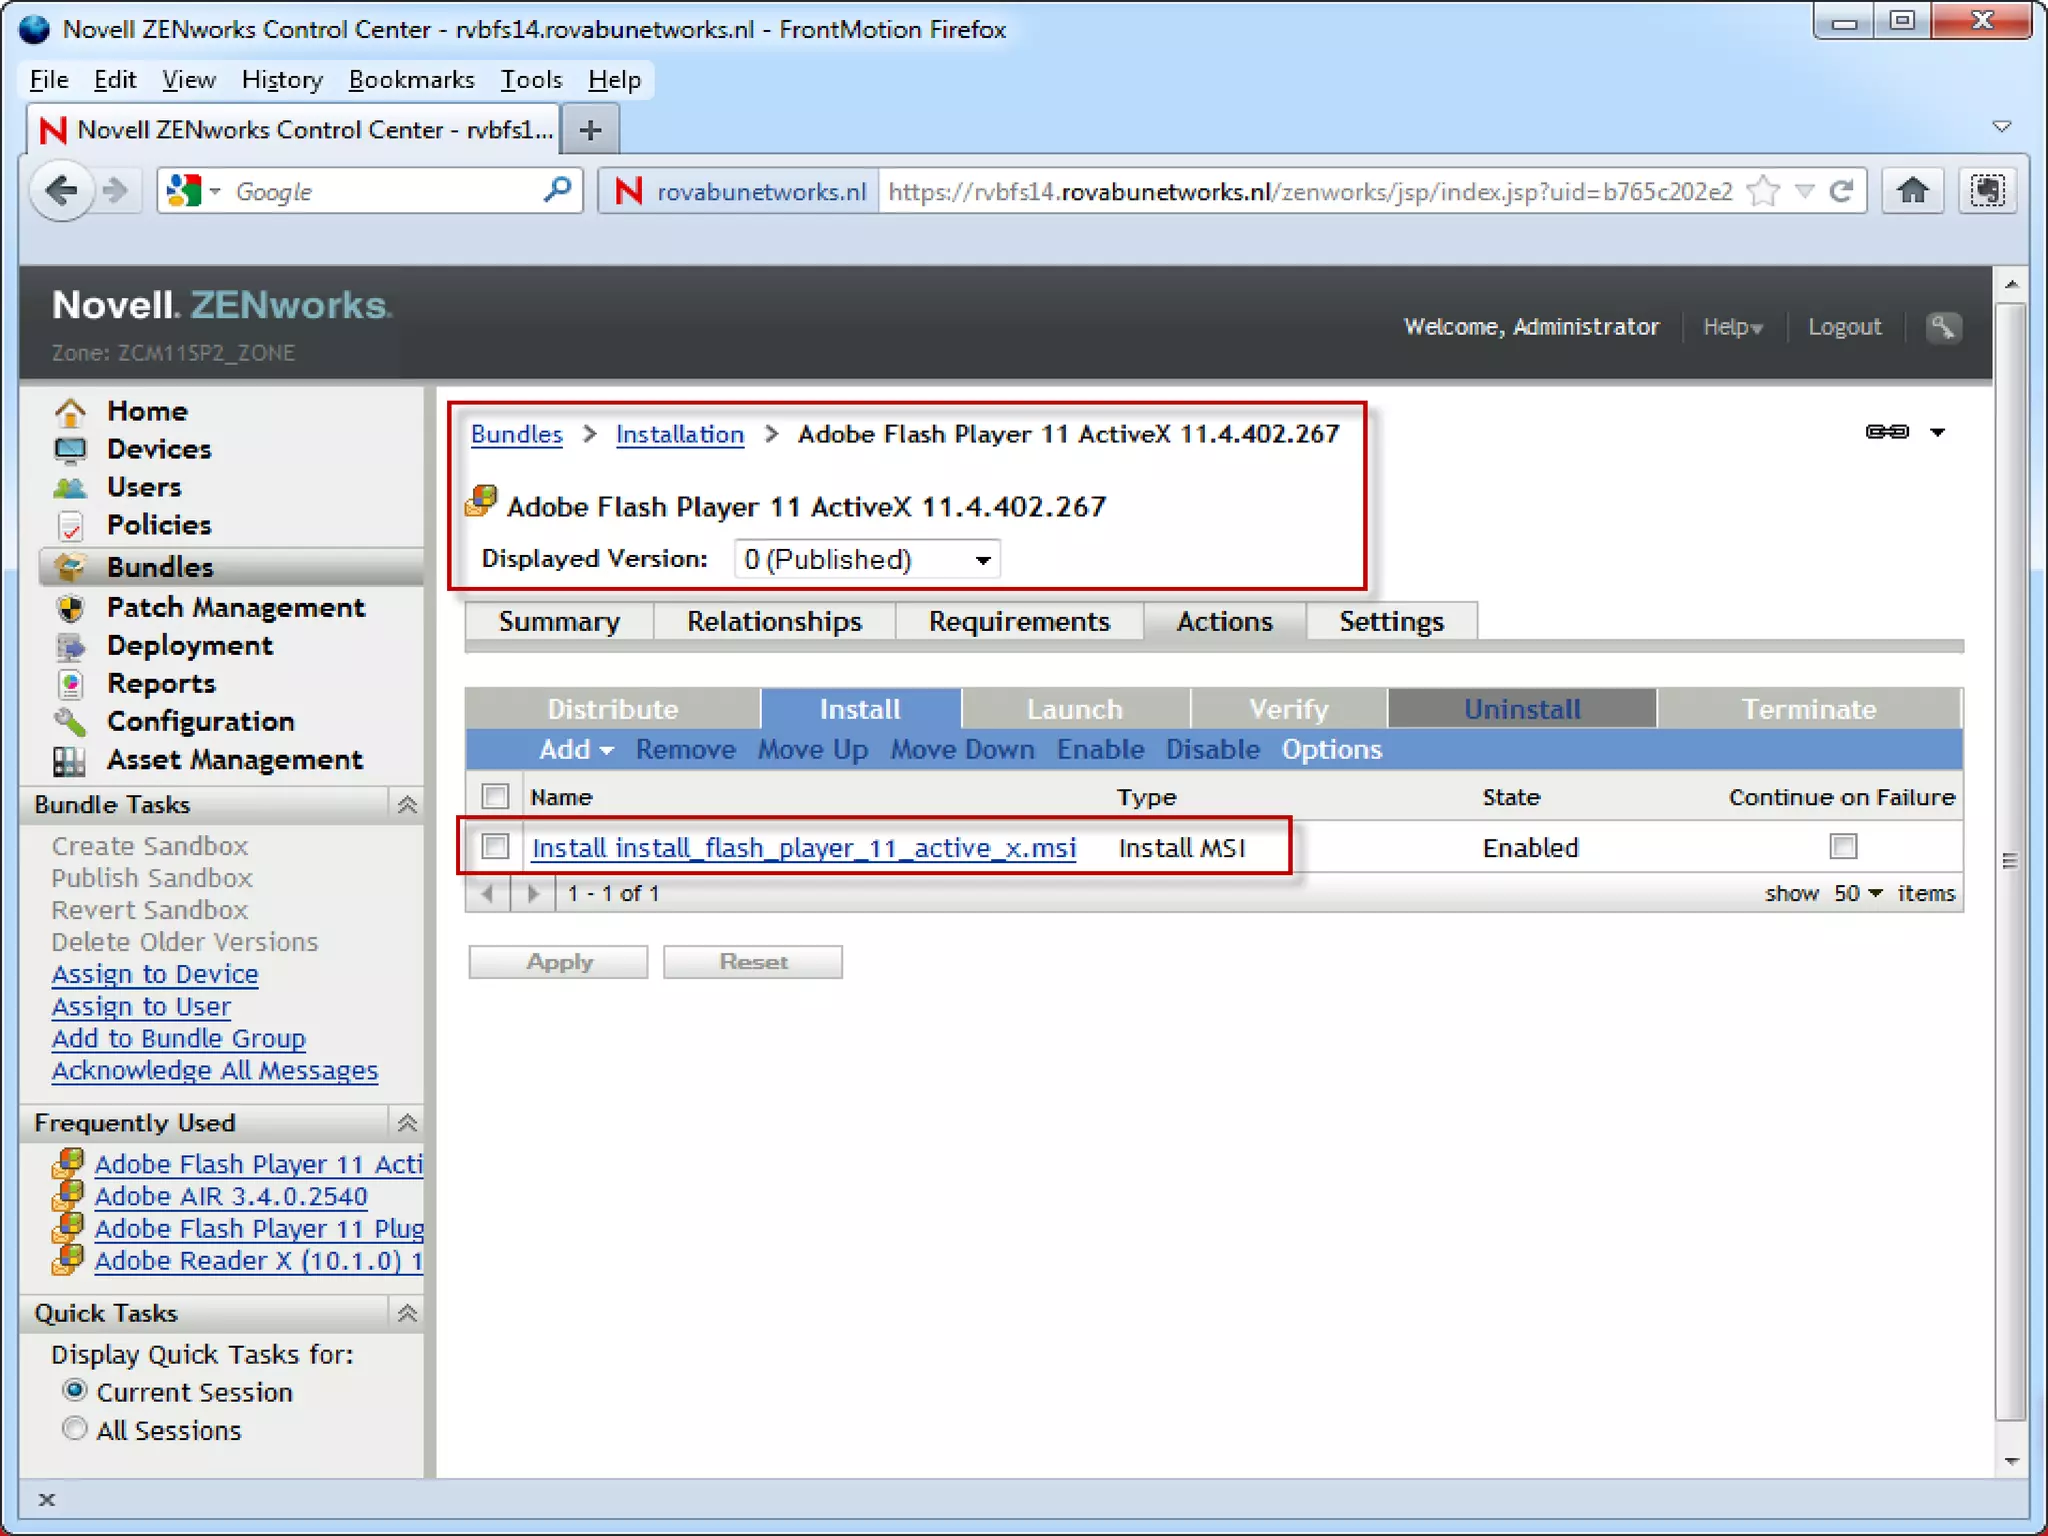Click Add to Bundle Group link
The width and height of the screenshot is (2048, 1536).
tap(179, 1038)
